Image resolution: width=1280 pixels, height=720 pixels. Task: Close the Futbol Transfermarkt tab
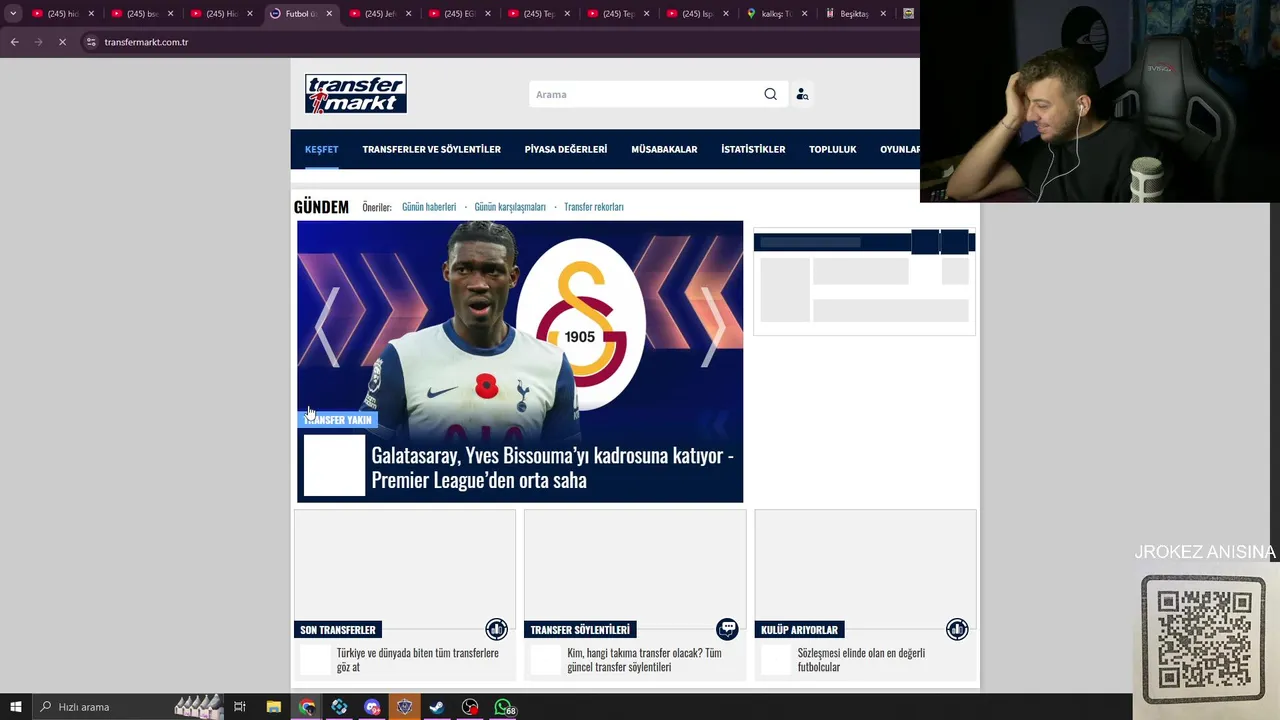pyautogui.click(x=329, y=14)
